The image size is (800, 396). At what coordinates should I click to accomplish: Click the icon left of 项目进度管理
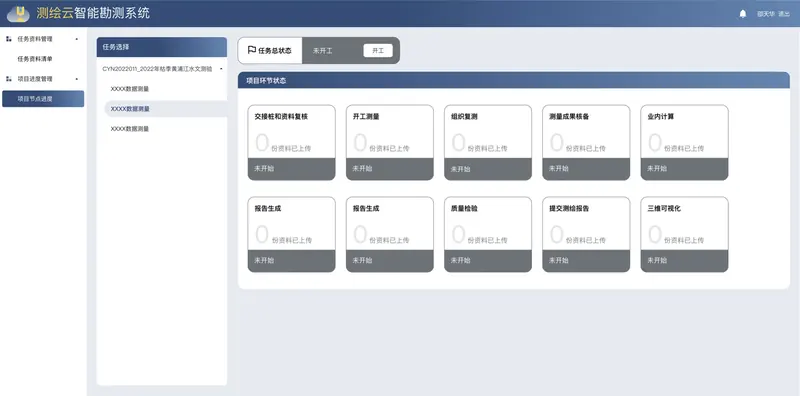[9, 79]
